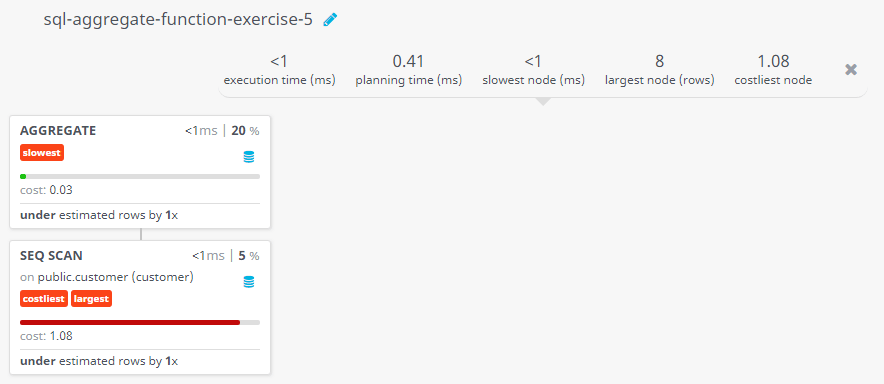Select the execution time statistic
Image resolution: width=884 pixels, height=384 pixels.
pos(280,70)
